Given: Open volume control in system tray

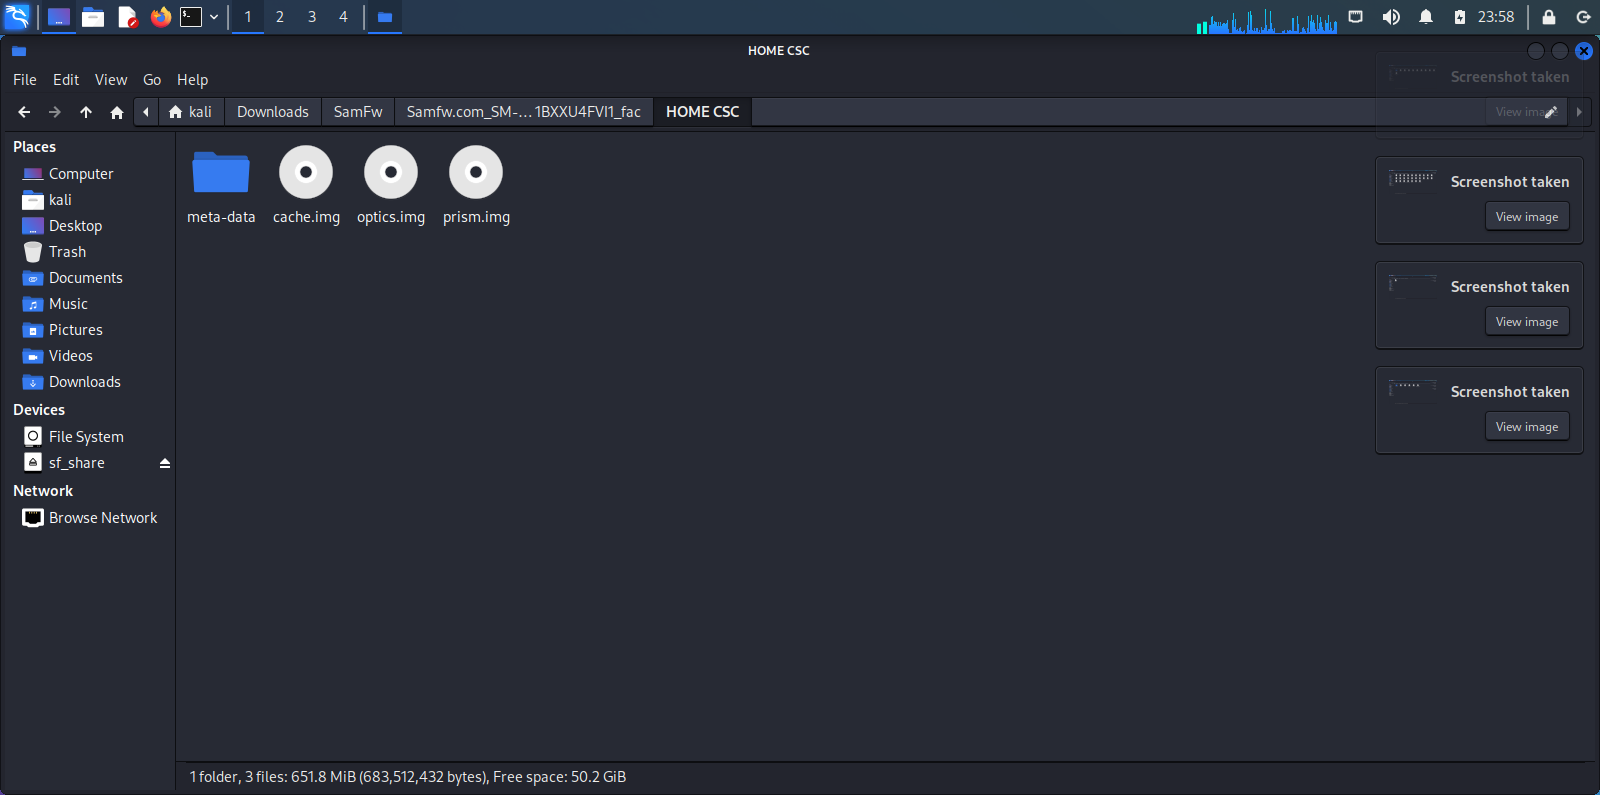Looking at the screenshot, I should [1391, 17].
